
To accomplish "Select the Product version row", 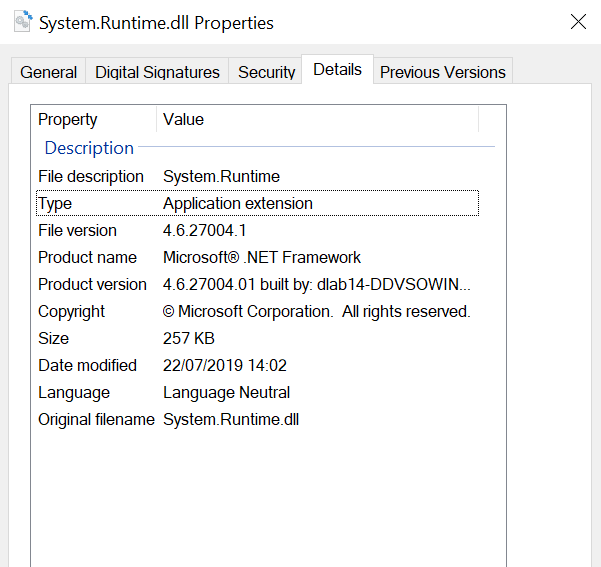I will pos(258,284).
